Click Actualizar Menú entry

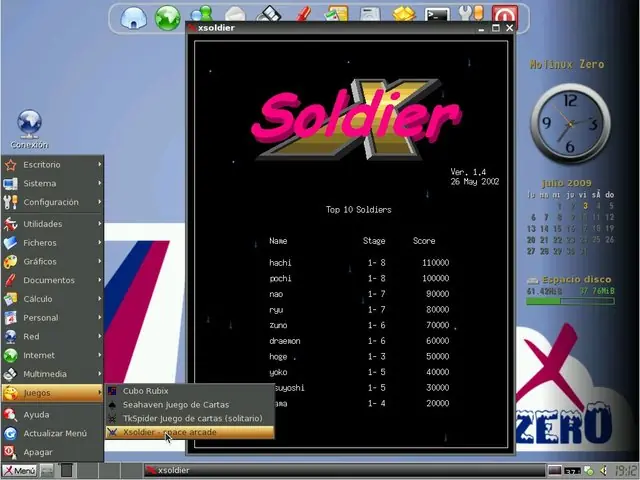point(52,433)
